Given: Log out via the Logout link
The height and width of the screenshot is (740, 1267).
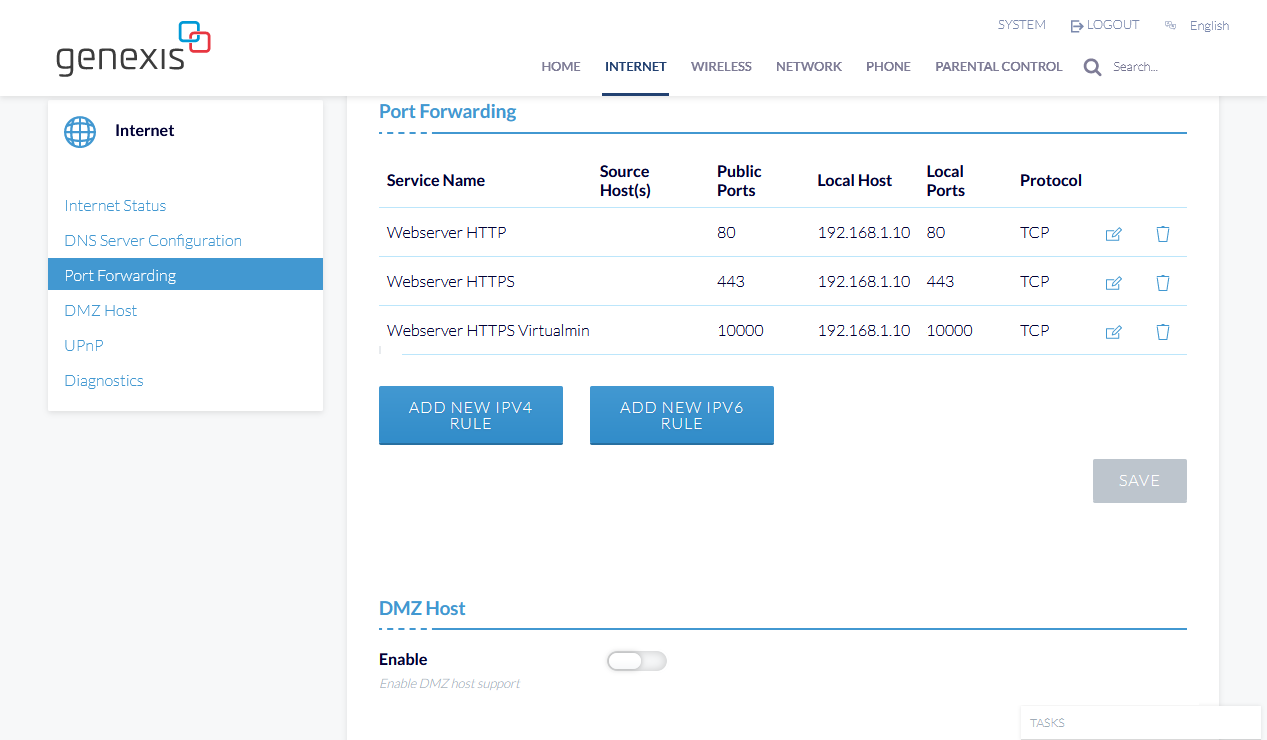Looking at the screenshot, I should pyautogui.click(x=1105, y=25).
